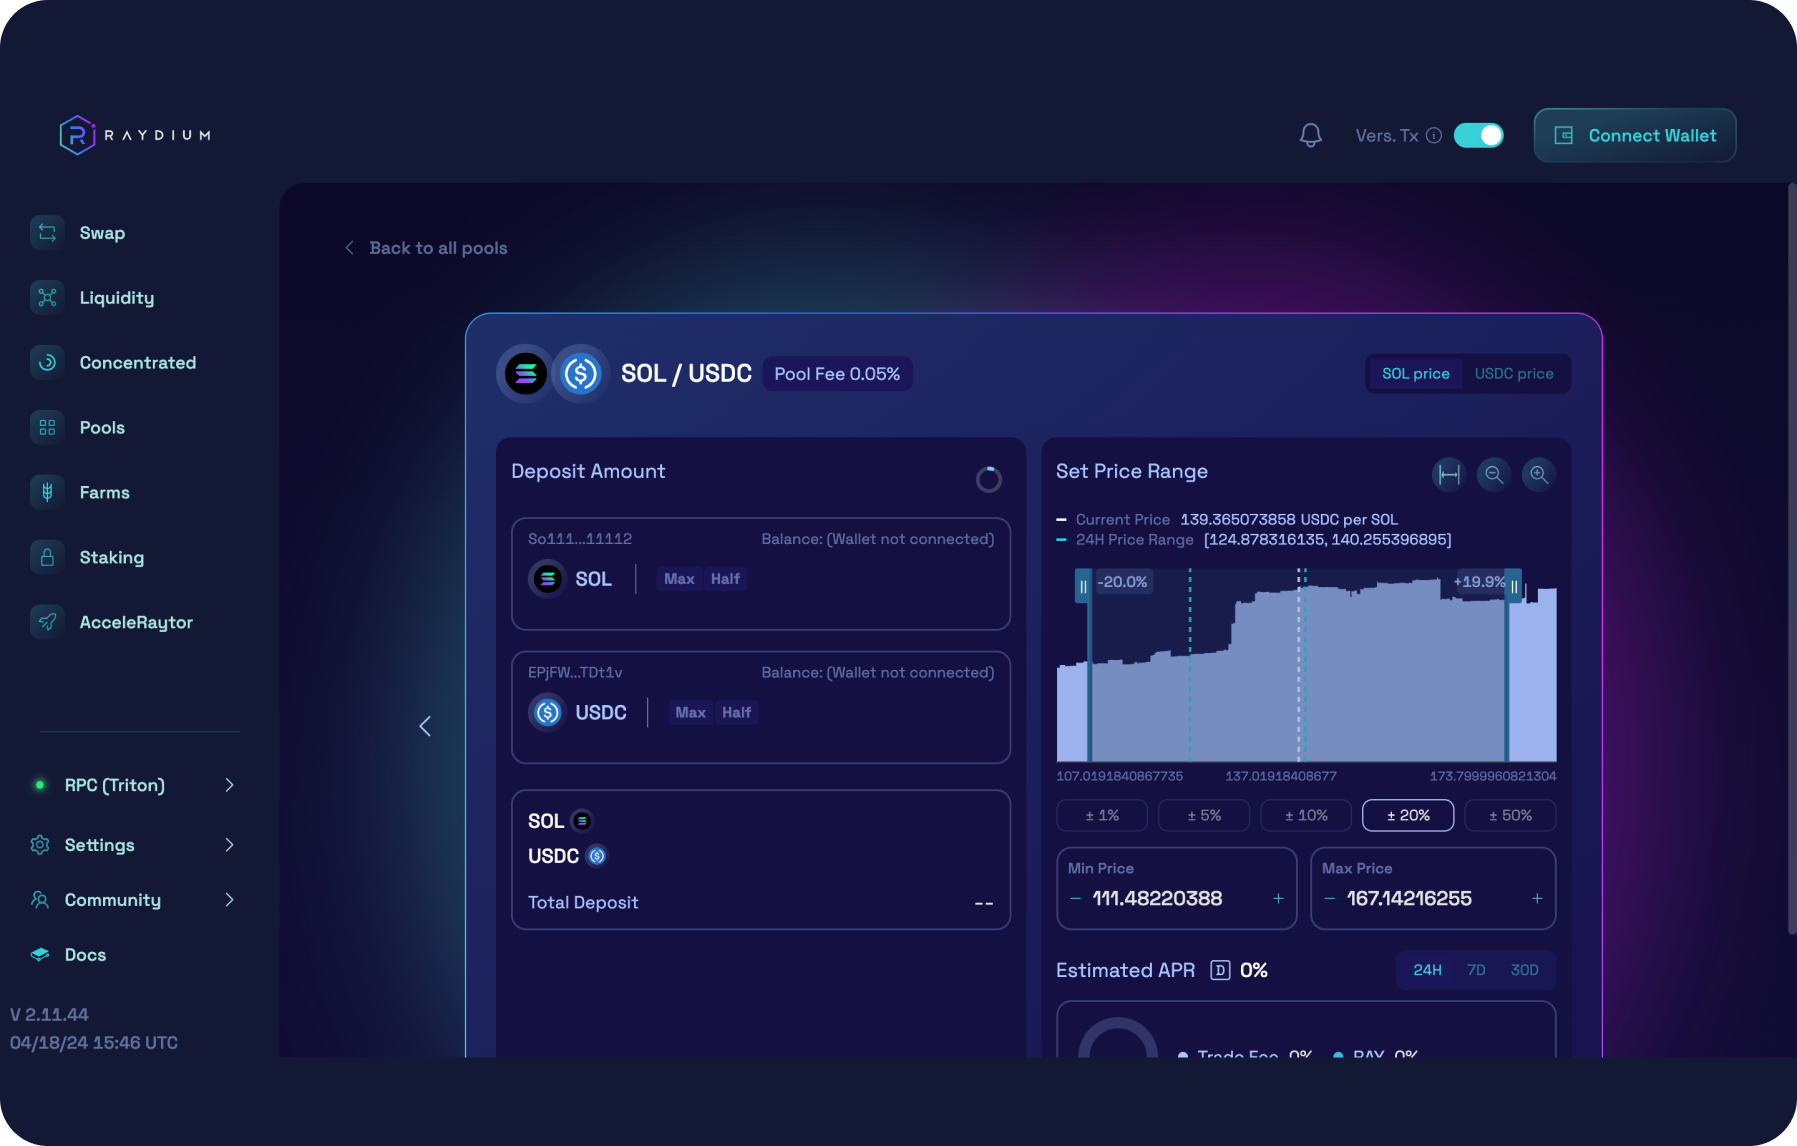This screenshot has height=1146, width=1797.
Task: Open AcceleRaytor from the sidebar
Action: coord(46,621)
